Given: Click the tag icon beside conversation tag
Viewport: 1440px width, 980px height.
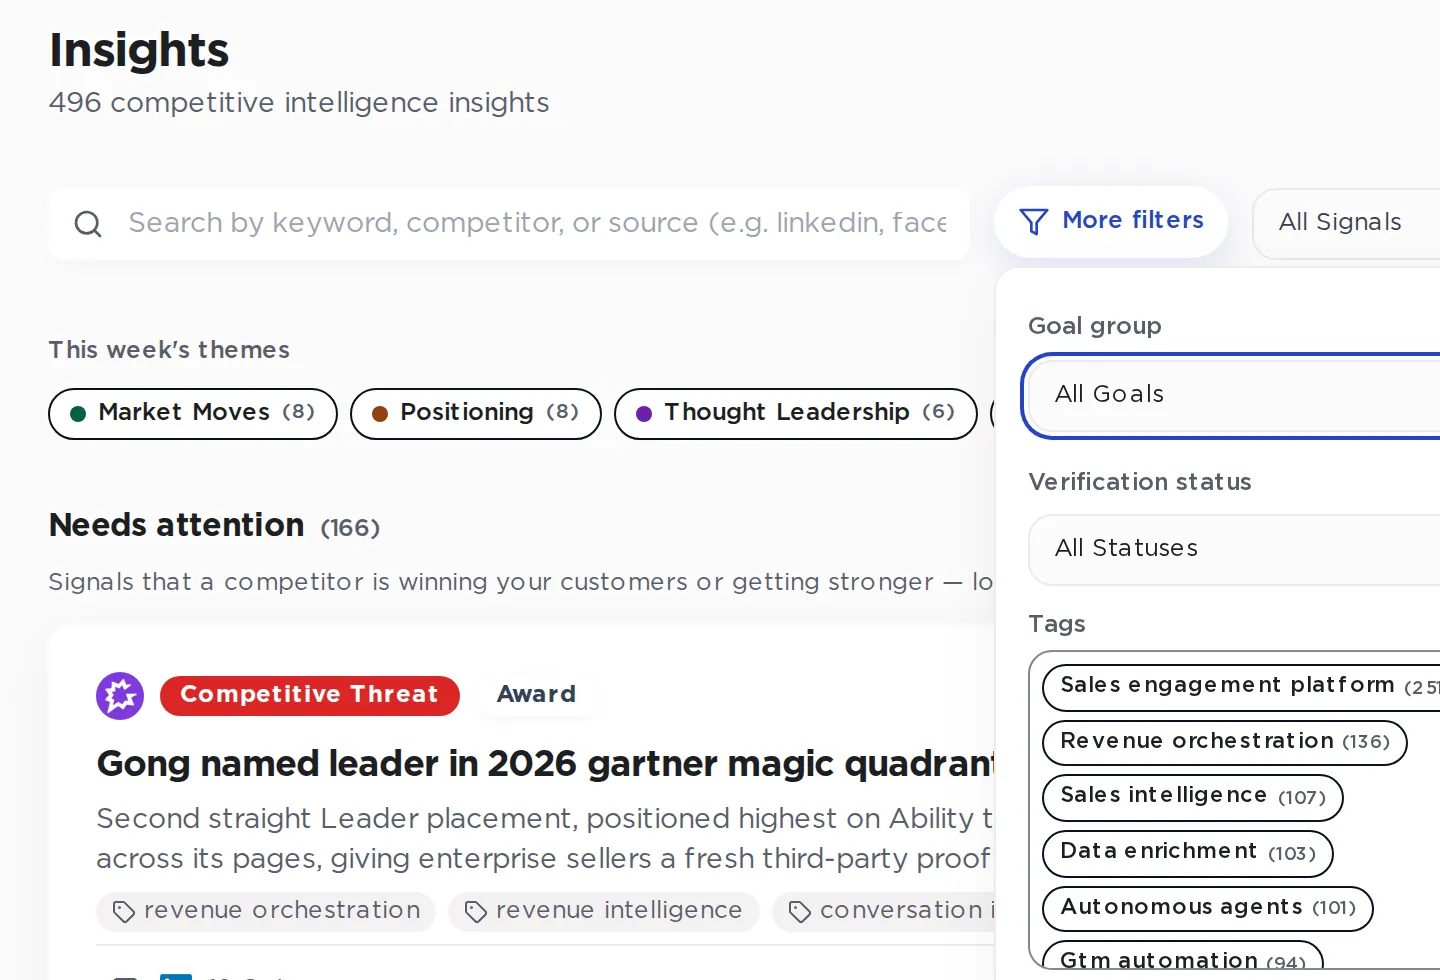Looking at the screenshot, I should (x=799, y=911).
